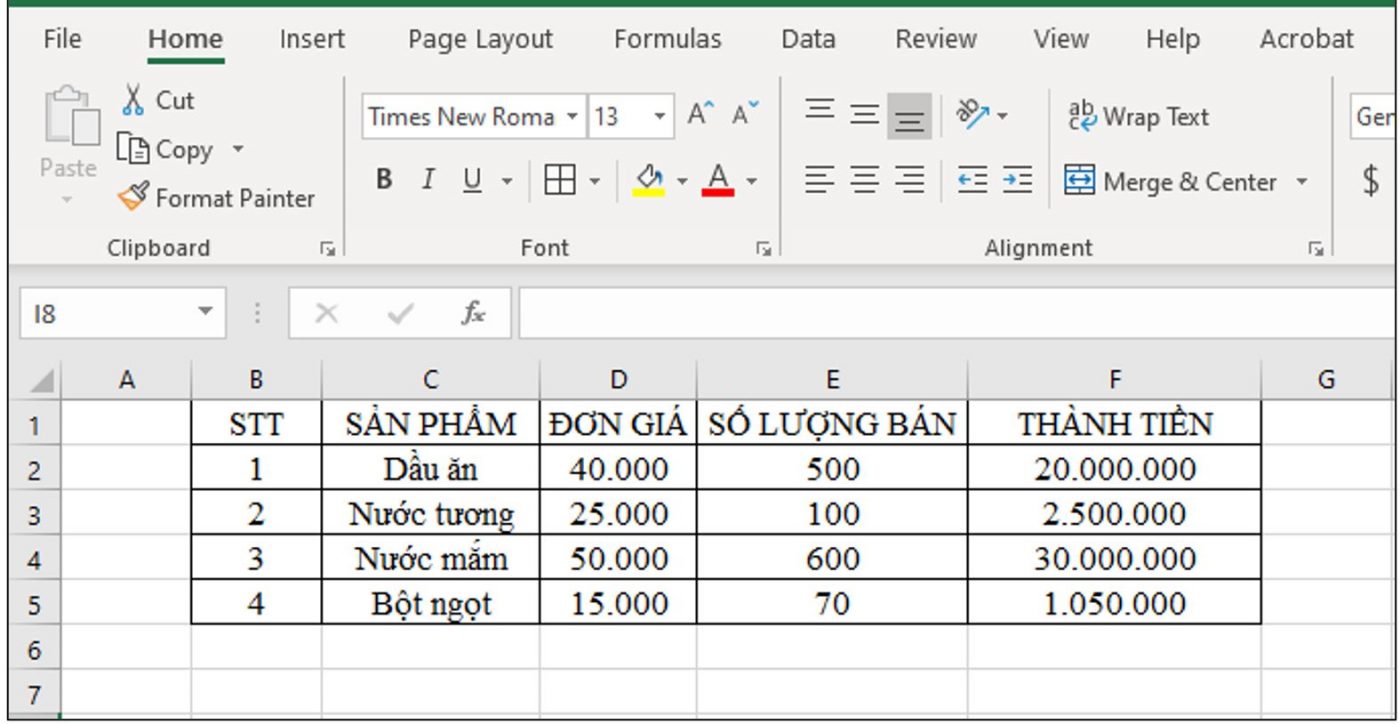Expand the Name Box dropdown
The width and height of the screenshot is (1400, 724).
click(x=206, y=311)
